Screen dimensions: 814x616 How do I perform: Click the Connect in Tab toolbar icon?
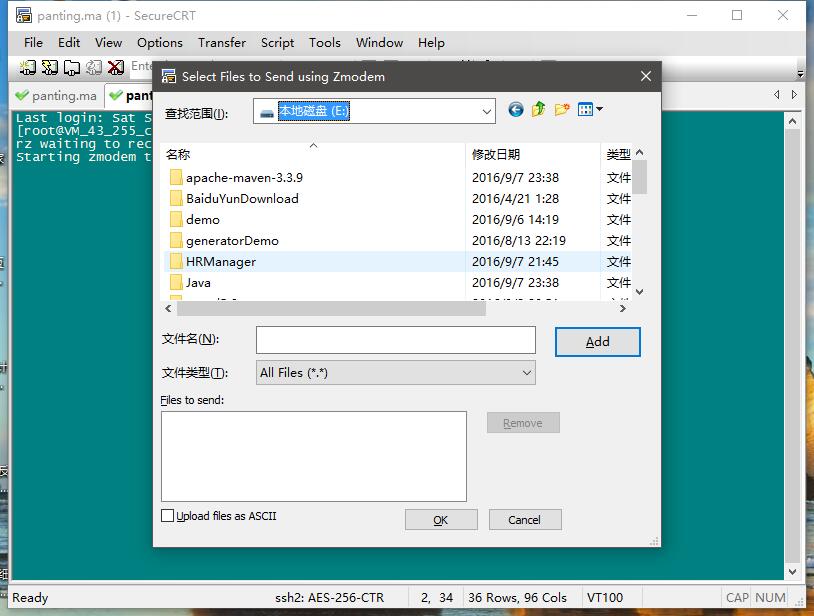[72, 67]
